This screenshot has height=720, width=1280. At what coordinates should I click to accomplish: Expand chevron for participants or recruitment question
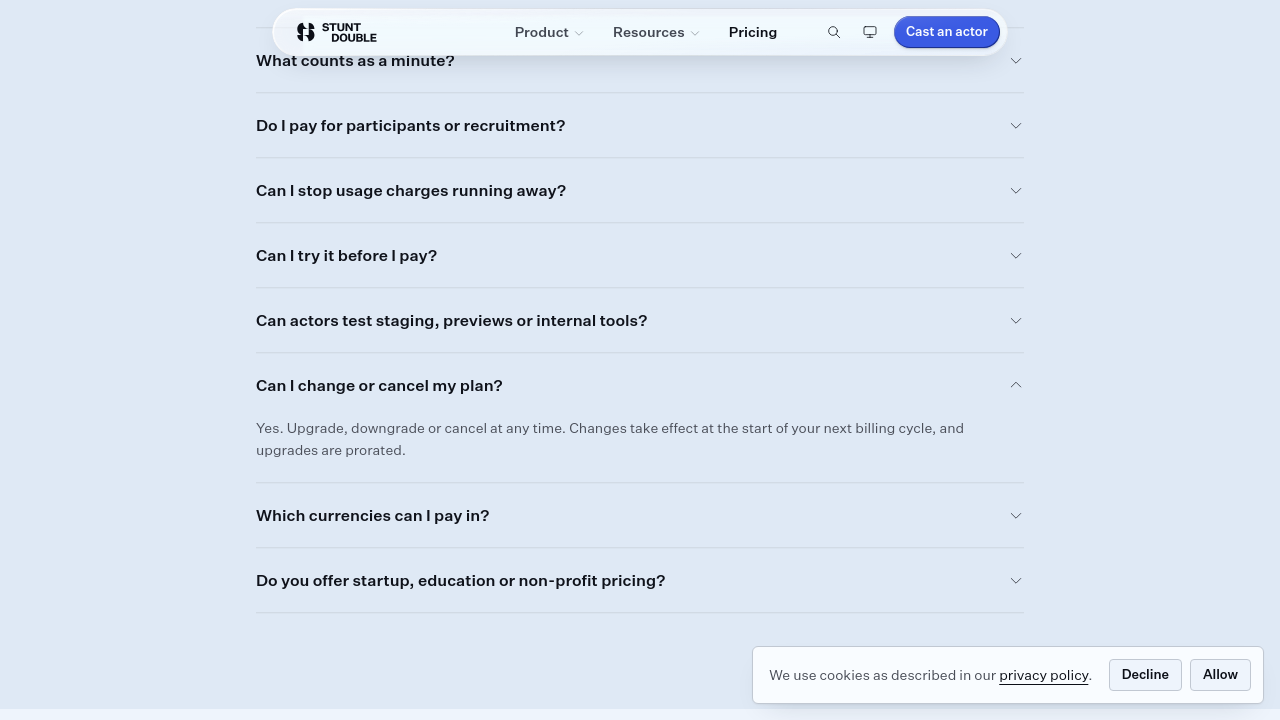point(1016,126)
